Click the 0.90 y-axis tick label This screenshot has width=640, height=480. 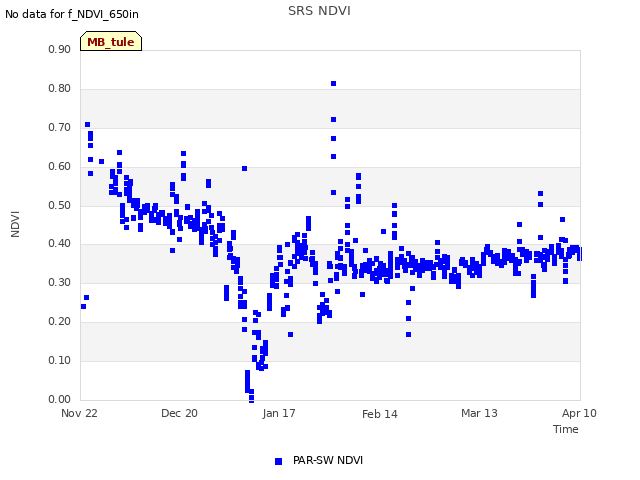[x=59, y=49]
